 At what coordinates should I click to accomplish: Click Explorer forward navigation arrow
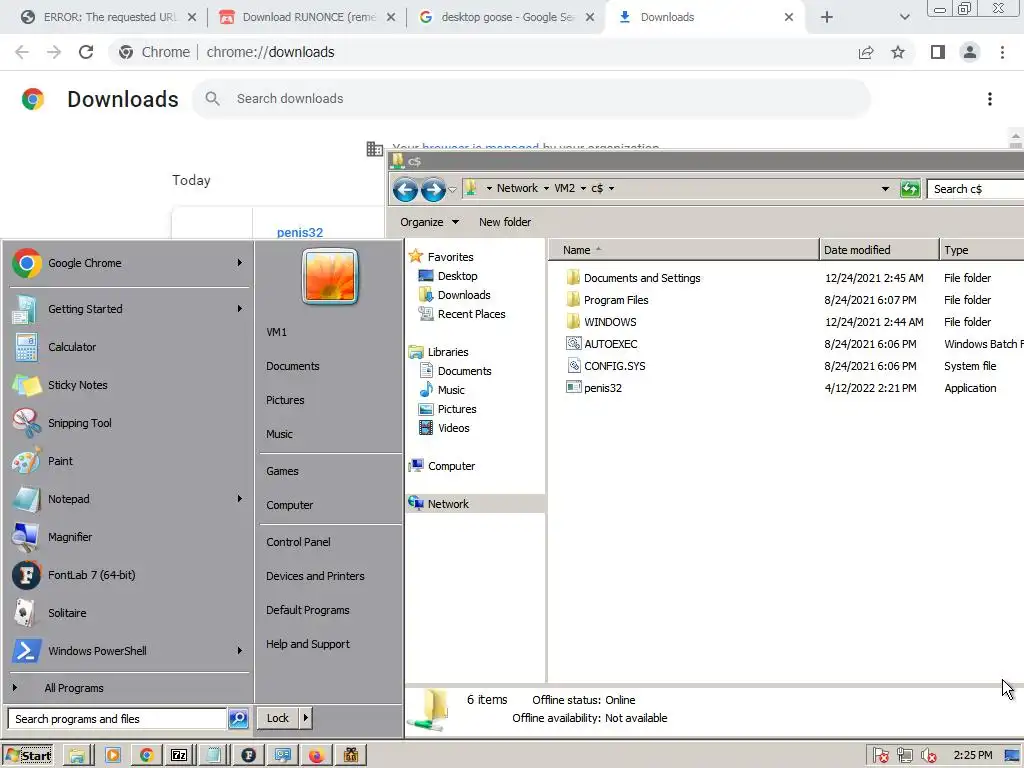coord(433,189)
